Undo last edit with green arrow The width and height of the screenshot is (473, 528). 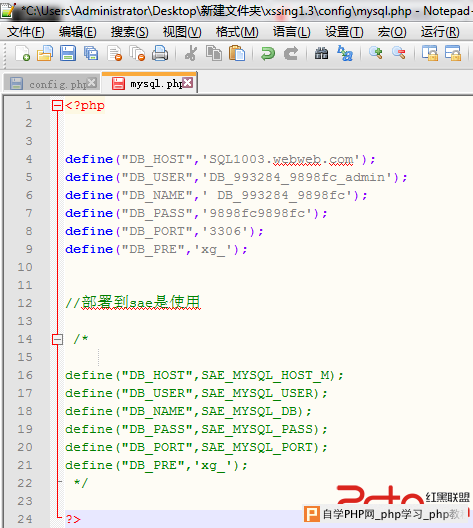coord(268,53)
